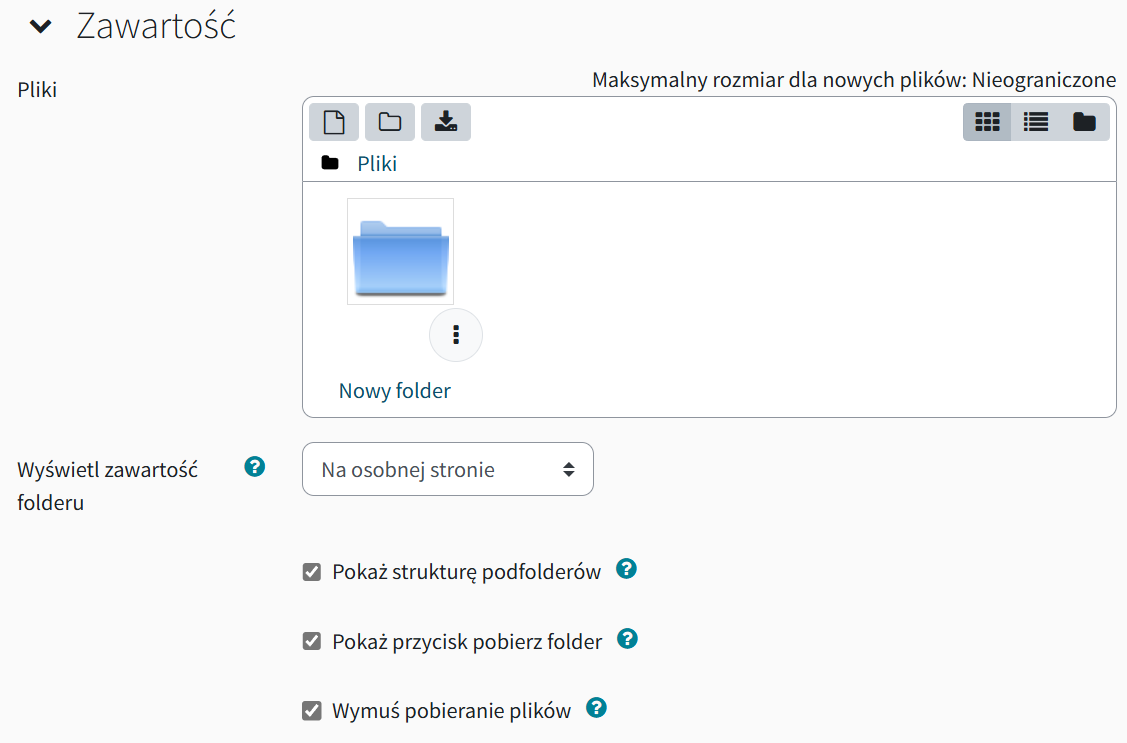
Task: Uncheck Pokaż strukturę podfolderów
Action: (x=312, y=572)
